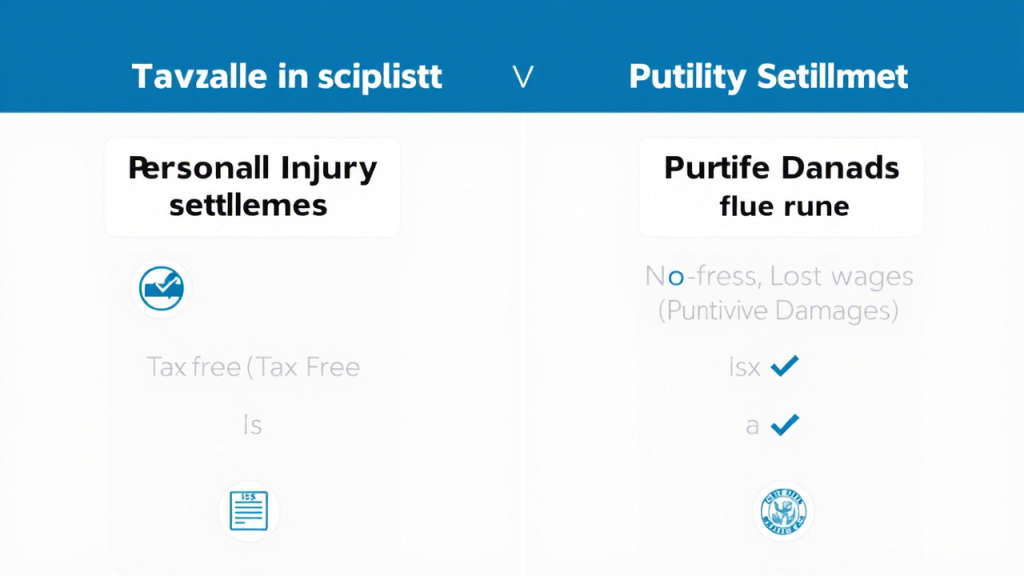Select the "Tavzalle in sciplistt" header tab
This screenshot has height=576, width=1024.
click(x=287, y=77)
